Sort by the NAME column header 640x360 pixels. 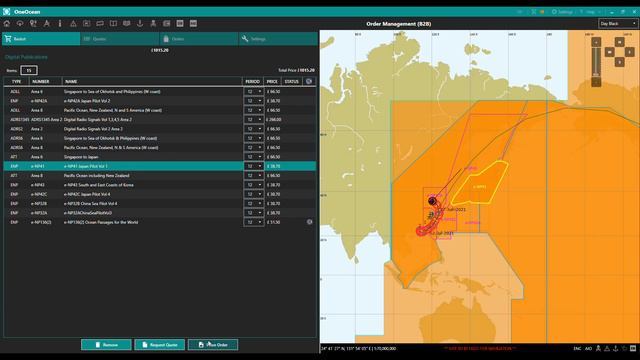tap(152, 82)
